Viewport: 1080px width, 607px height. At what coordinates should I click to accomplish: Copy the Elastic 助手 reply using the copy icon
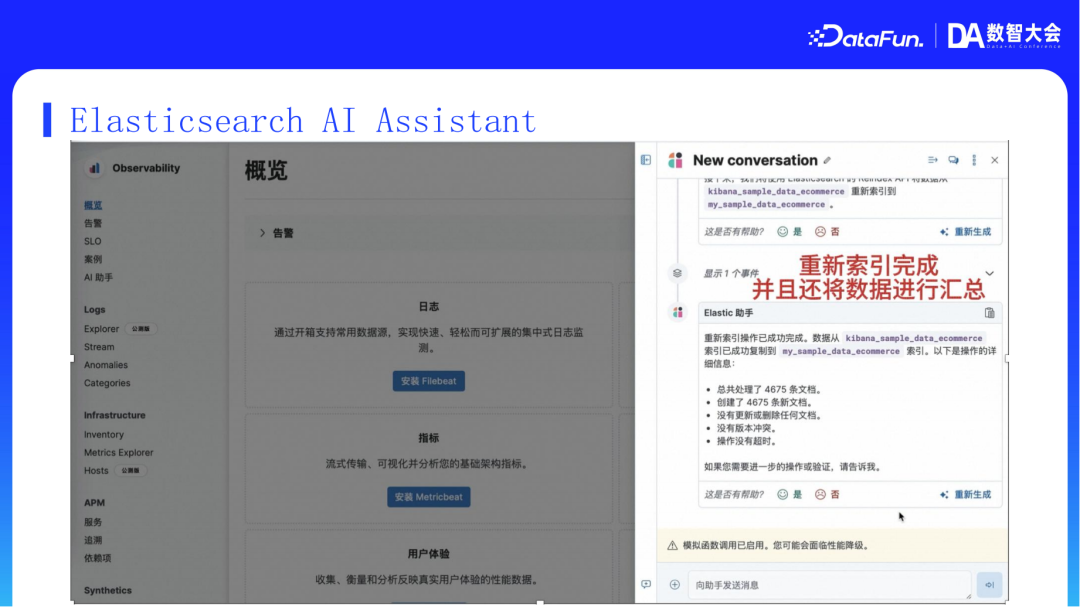click(x=989, y=312)
